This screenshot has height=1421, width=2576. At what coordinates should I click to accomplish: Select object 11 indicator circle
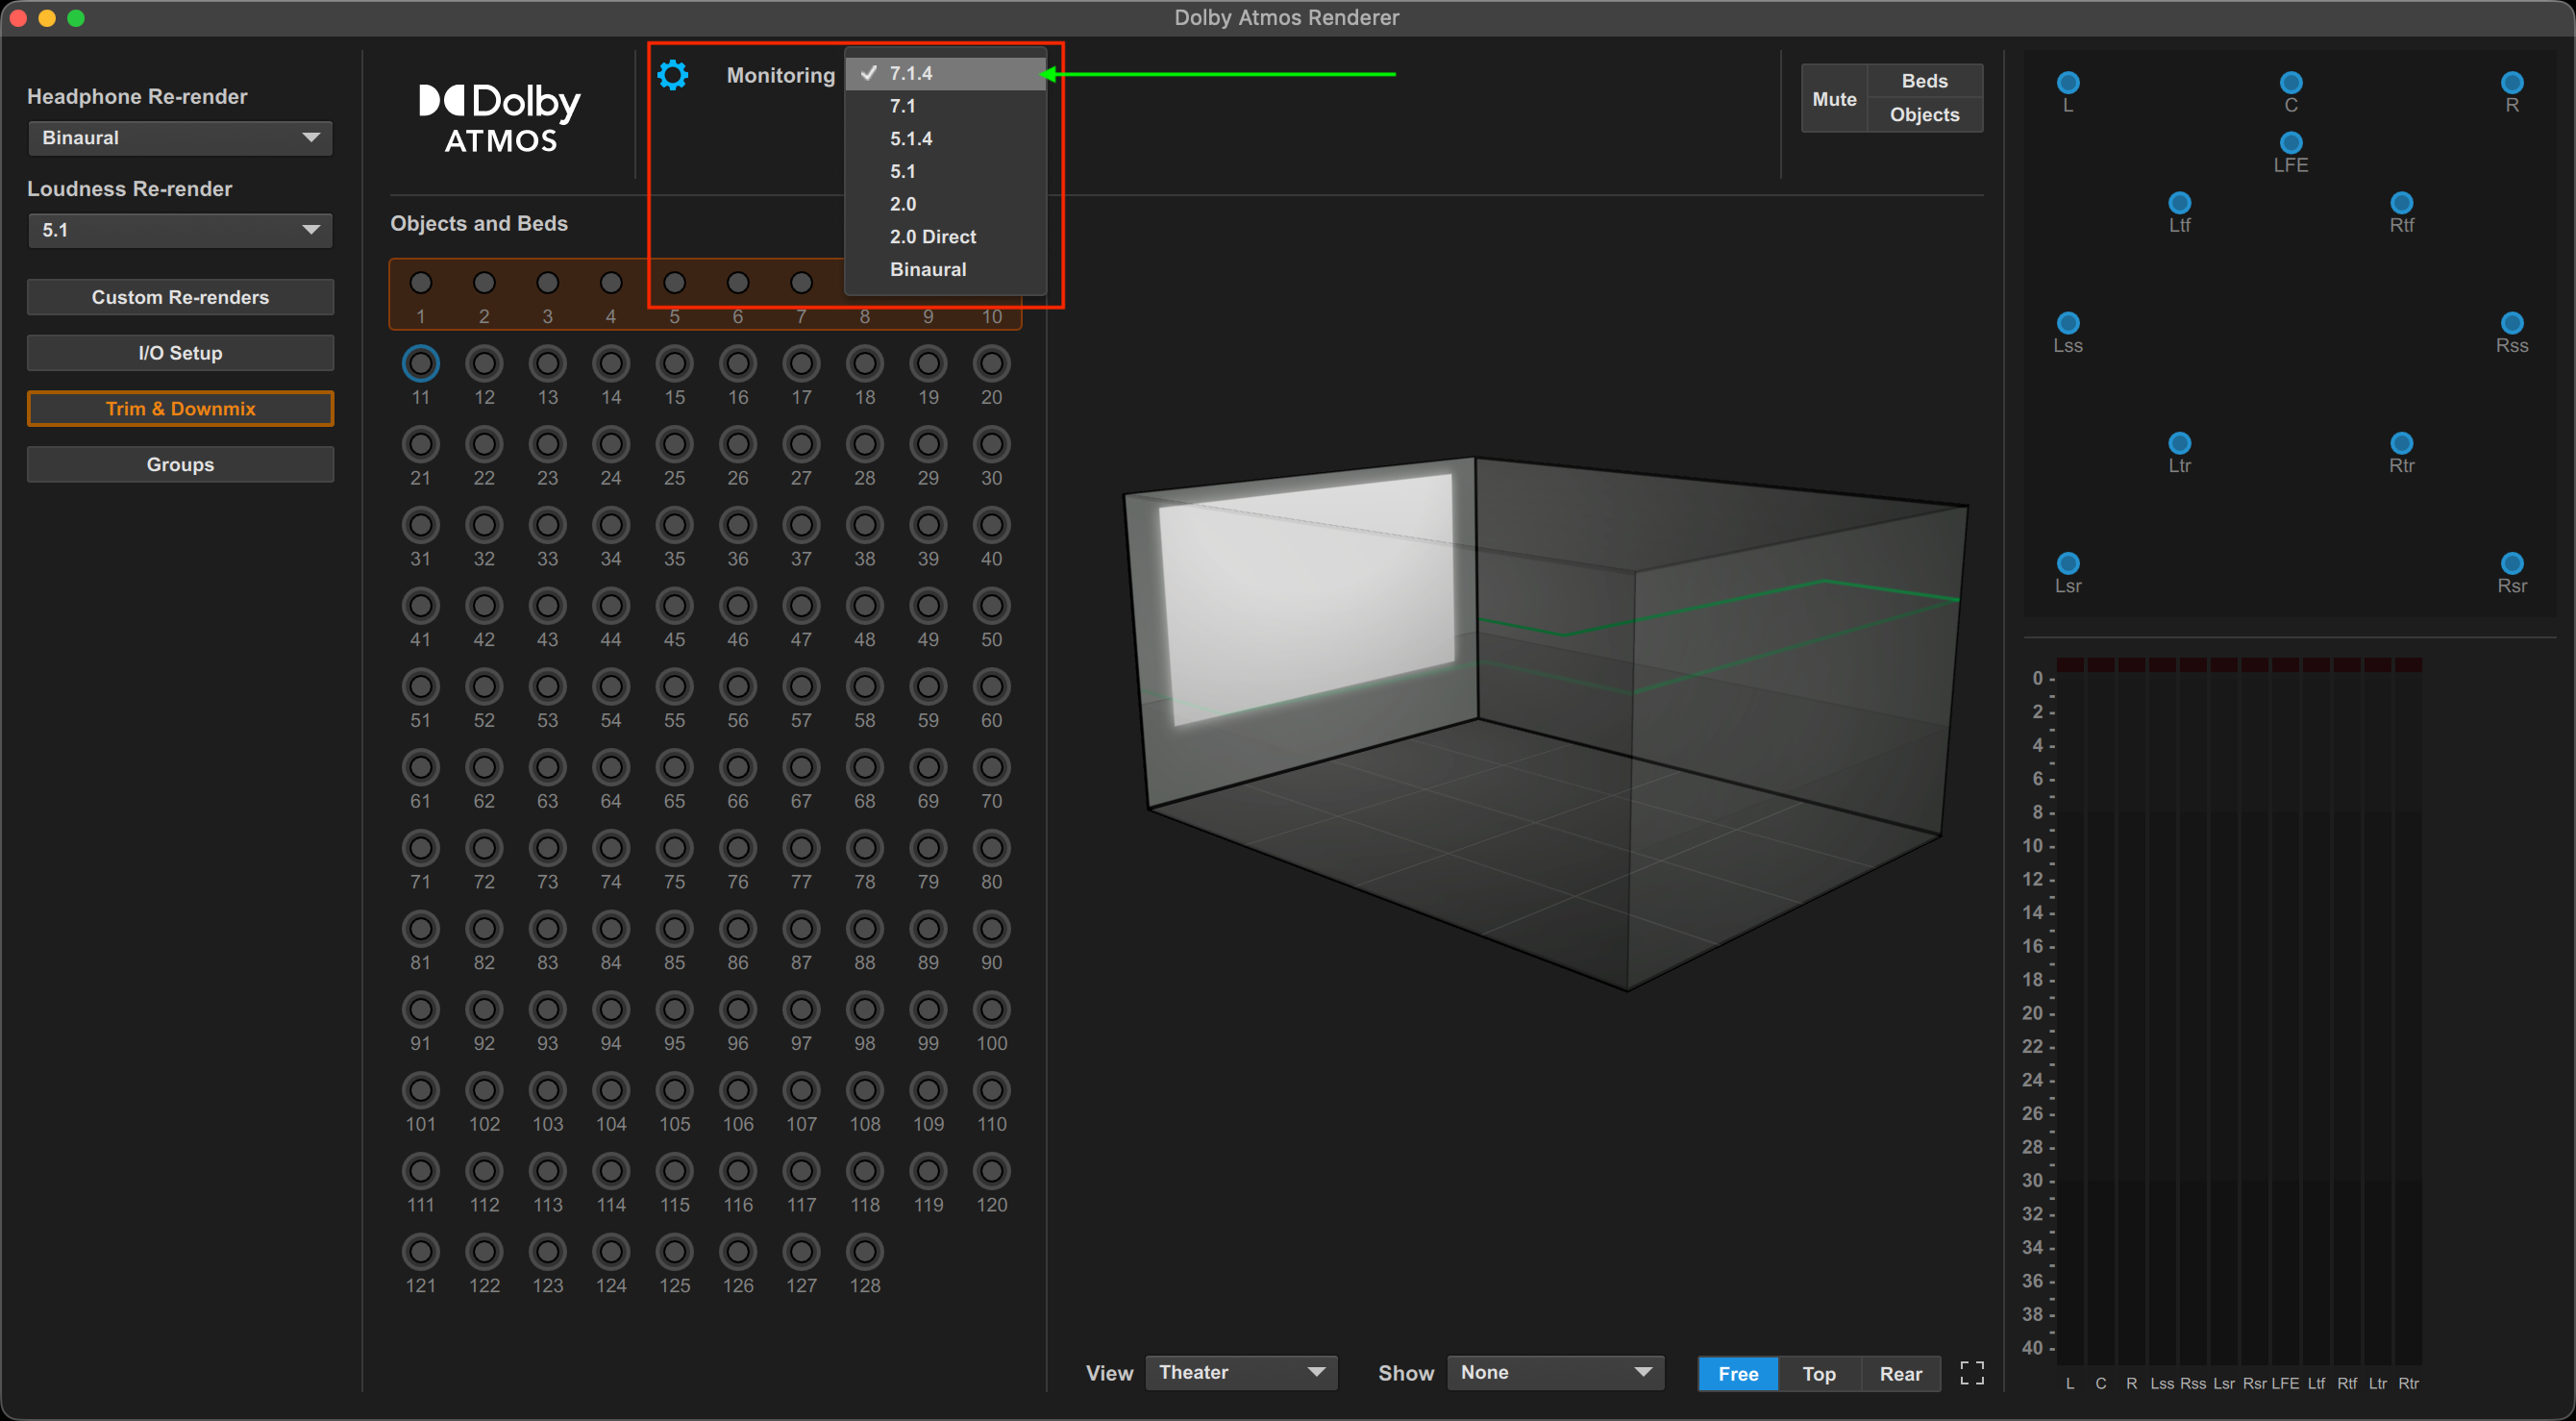pos(420,364)
